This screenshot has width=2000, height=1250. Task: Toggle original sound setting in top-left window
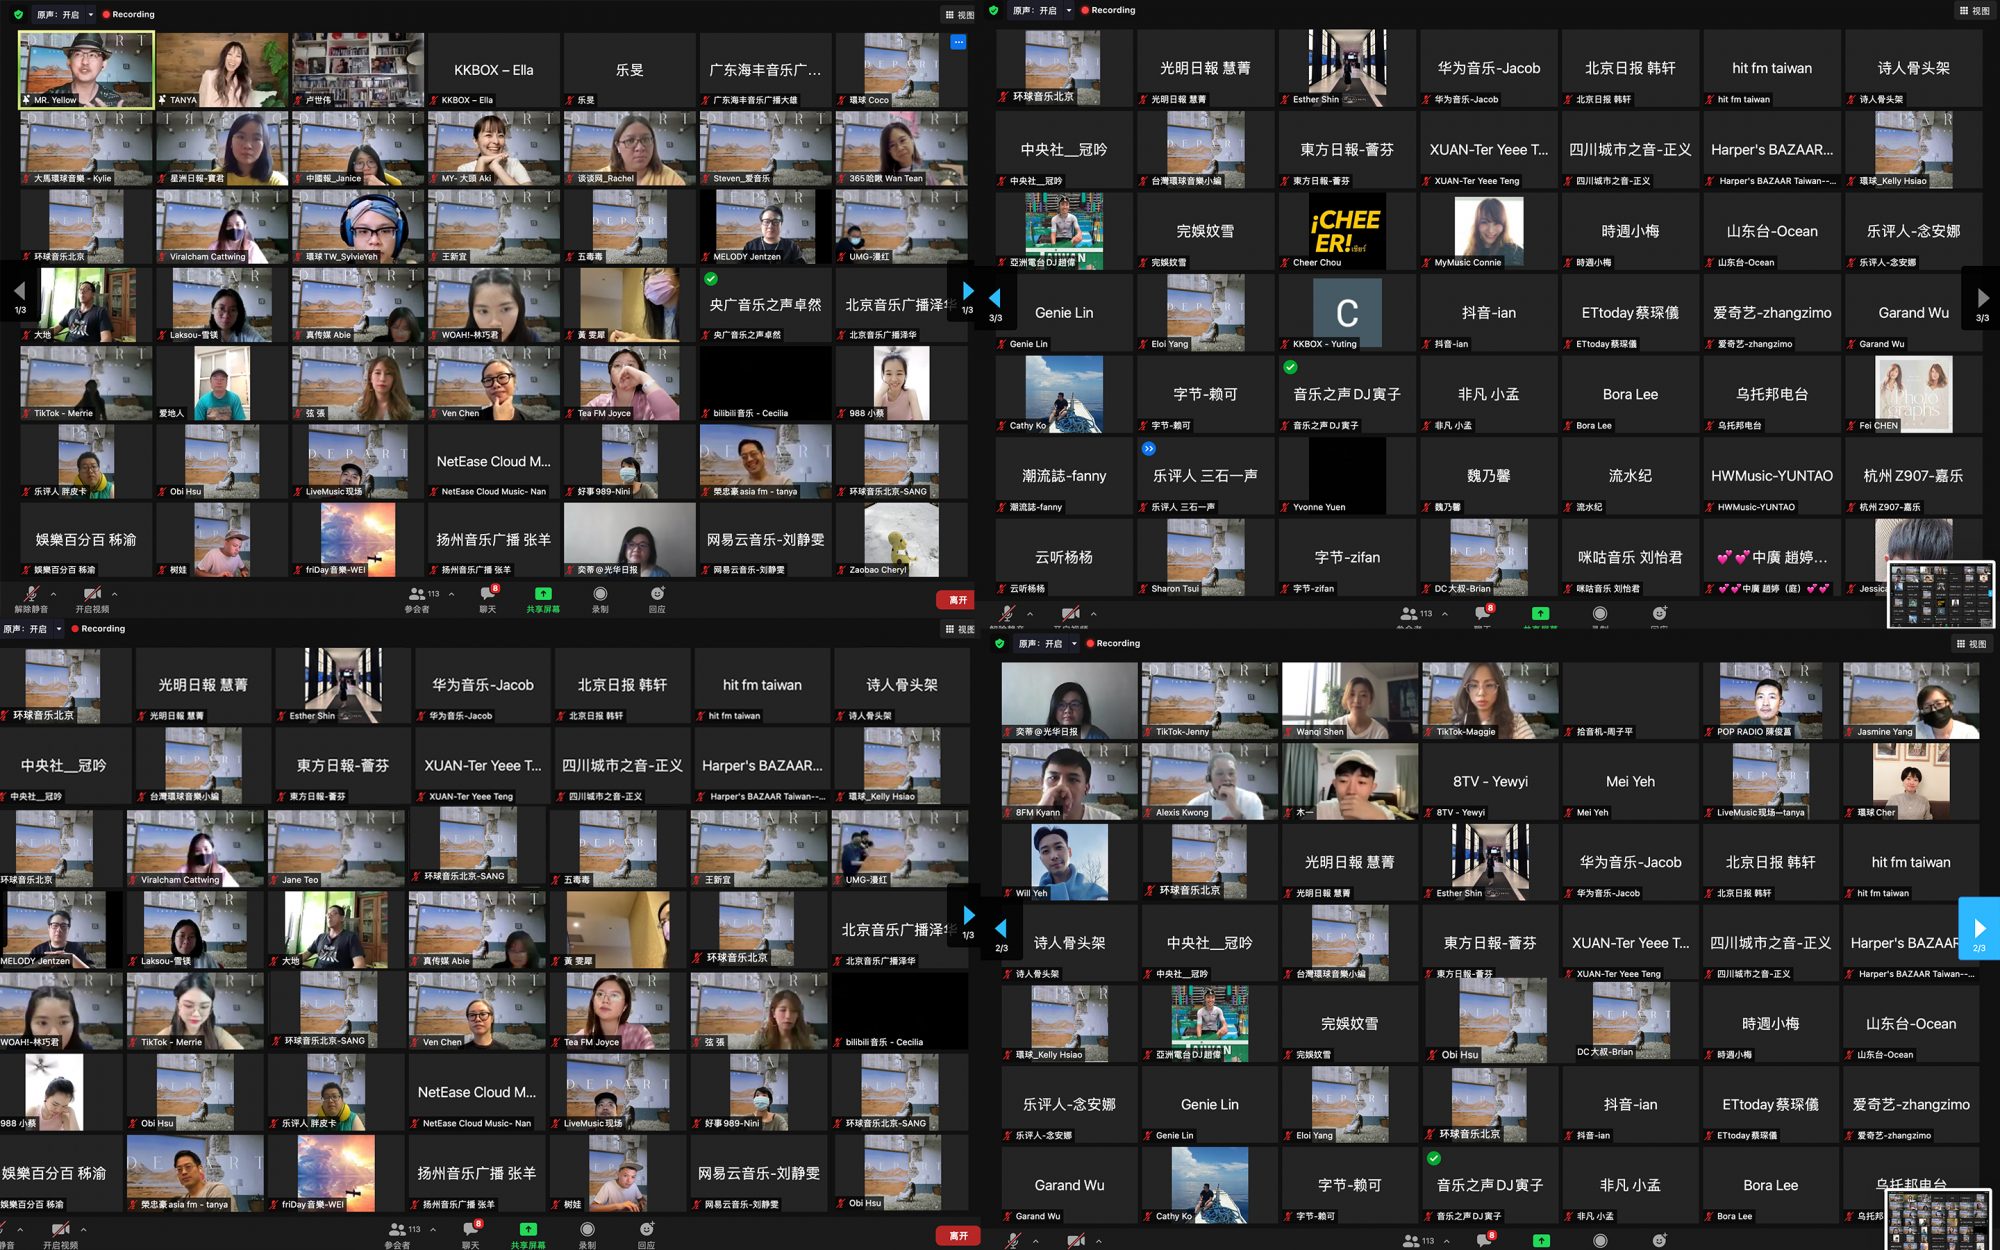[x=57, y=15]
